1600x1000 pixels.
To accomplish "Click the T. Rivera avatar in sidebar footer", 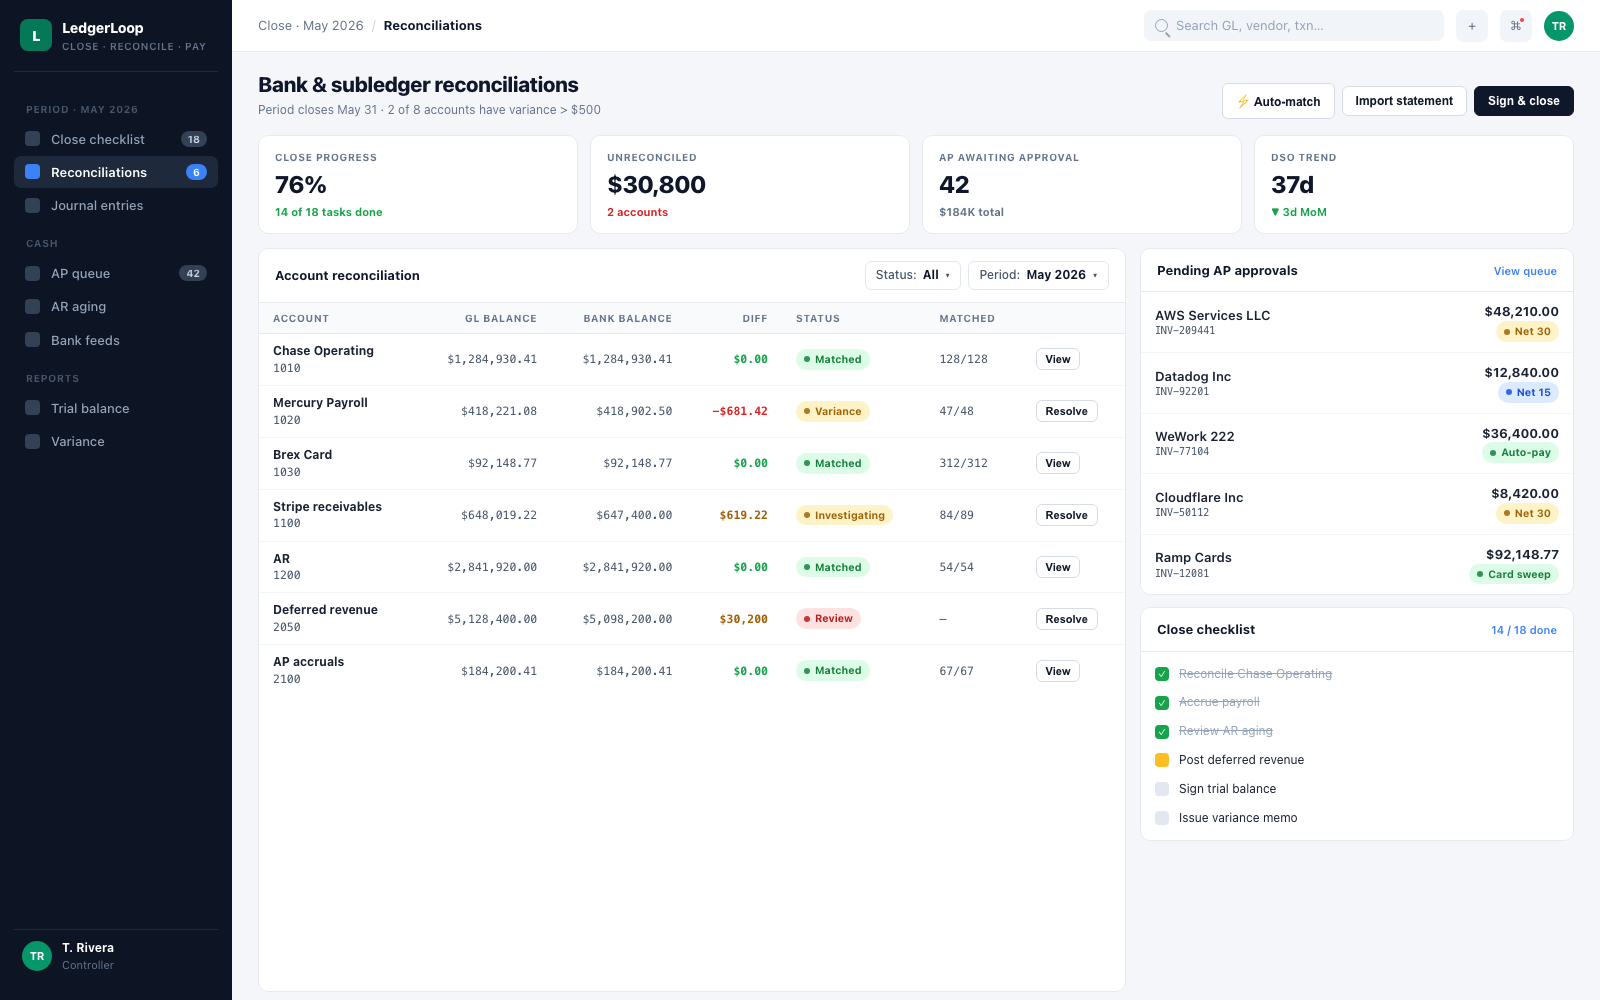I will click(x=37, y=956).
